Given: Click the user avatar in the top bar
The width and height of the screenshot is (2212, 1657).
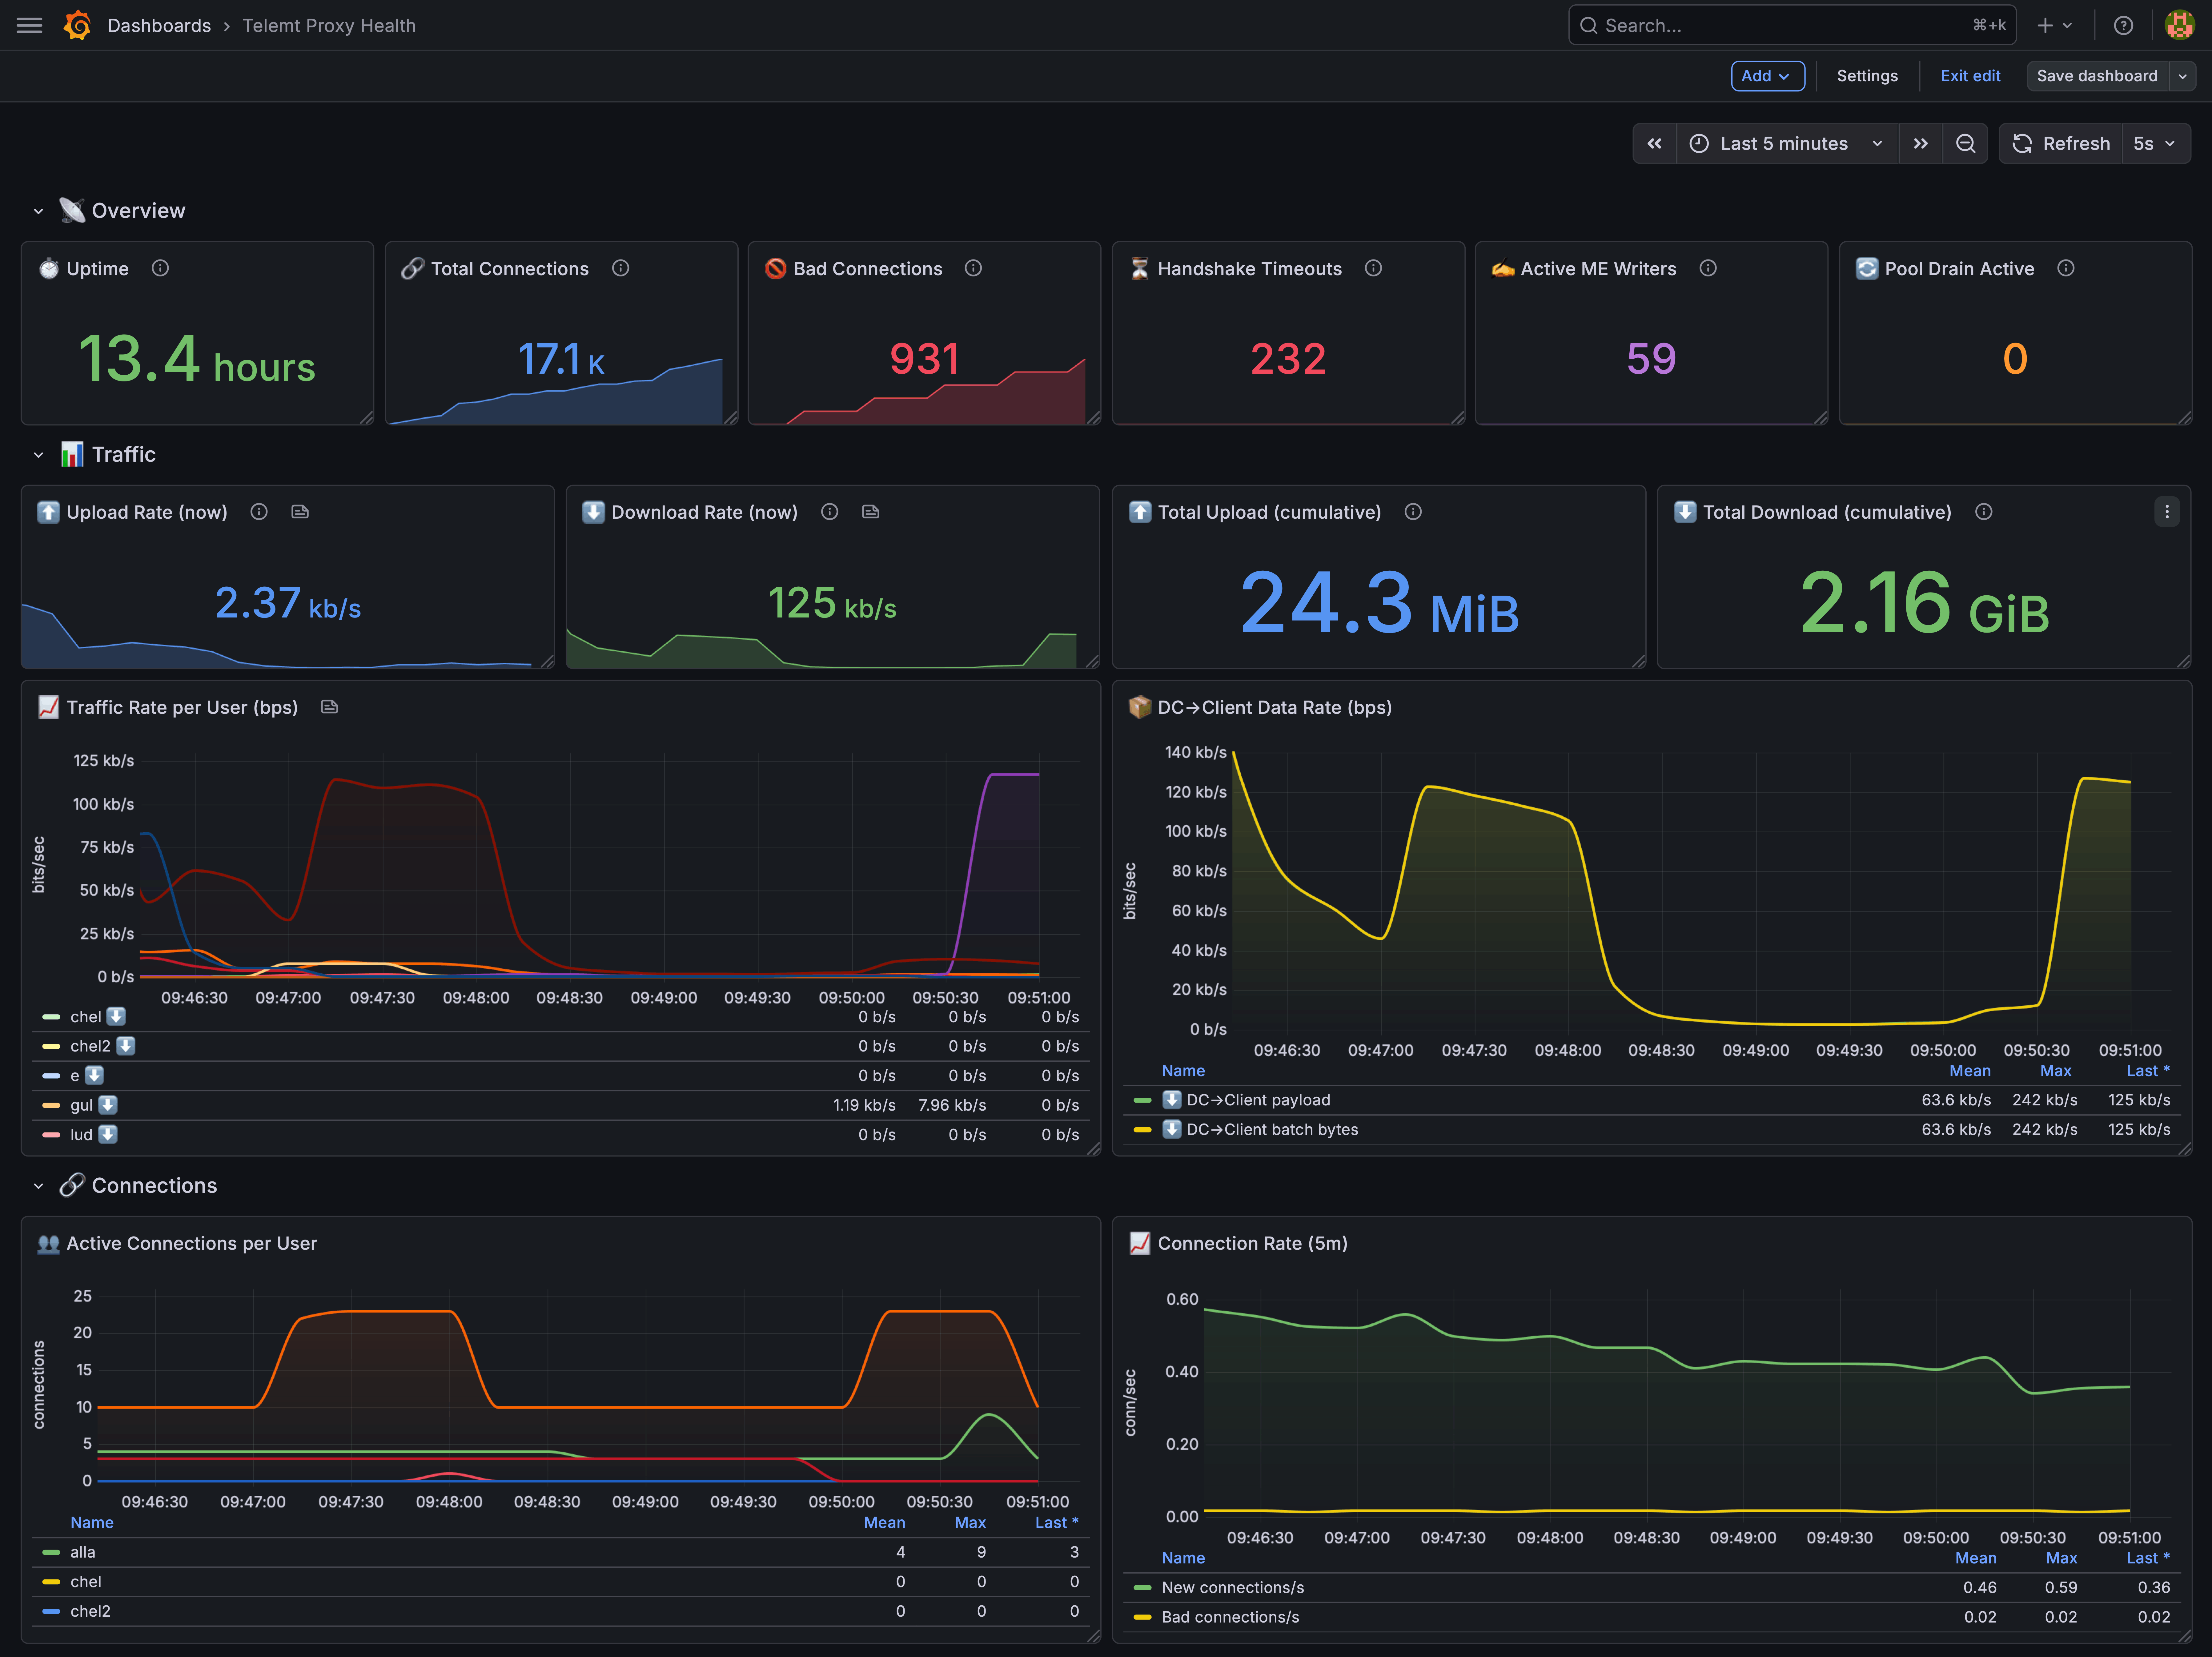Looking at the screenshot, I should [x=2179, y=25].
